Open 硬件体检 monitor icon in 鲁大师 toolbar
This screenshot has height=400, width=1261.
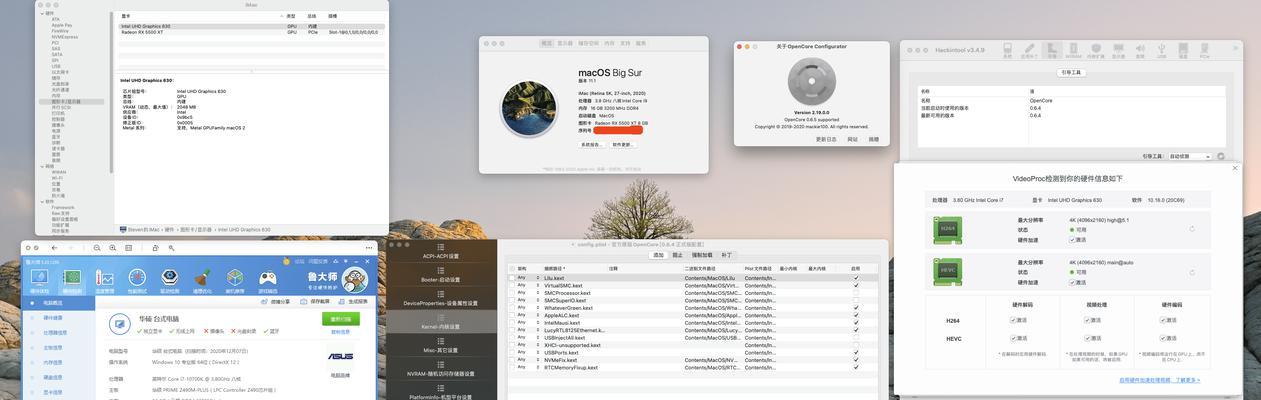tap(39, 279)
